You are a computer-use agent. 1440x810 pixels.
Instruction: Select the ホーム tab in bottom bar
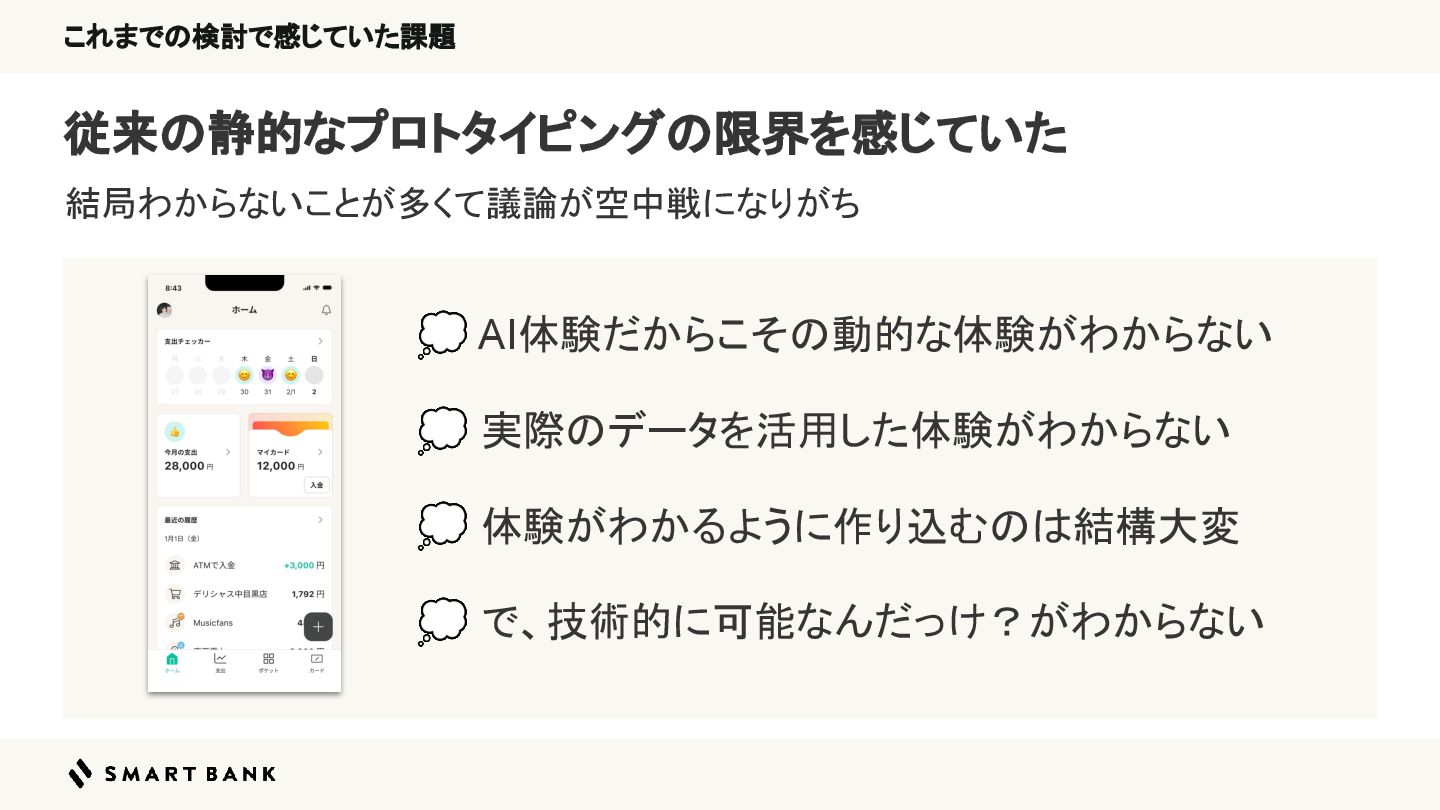tap(172, 663)
